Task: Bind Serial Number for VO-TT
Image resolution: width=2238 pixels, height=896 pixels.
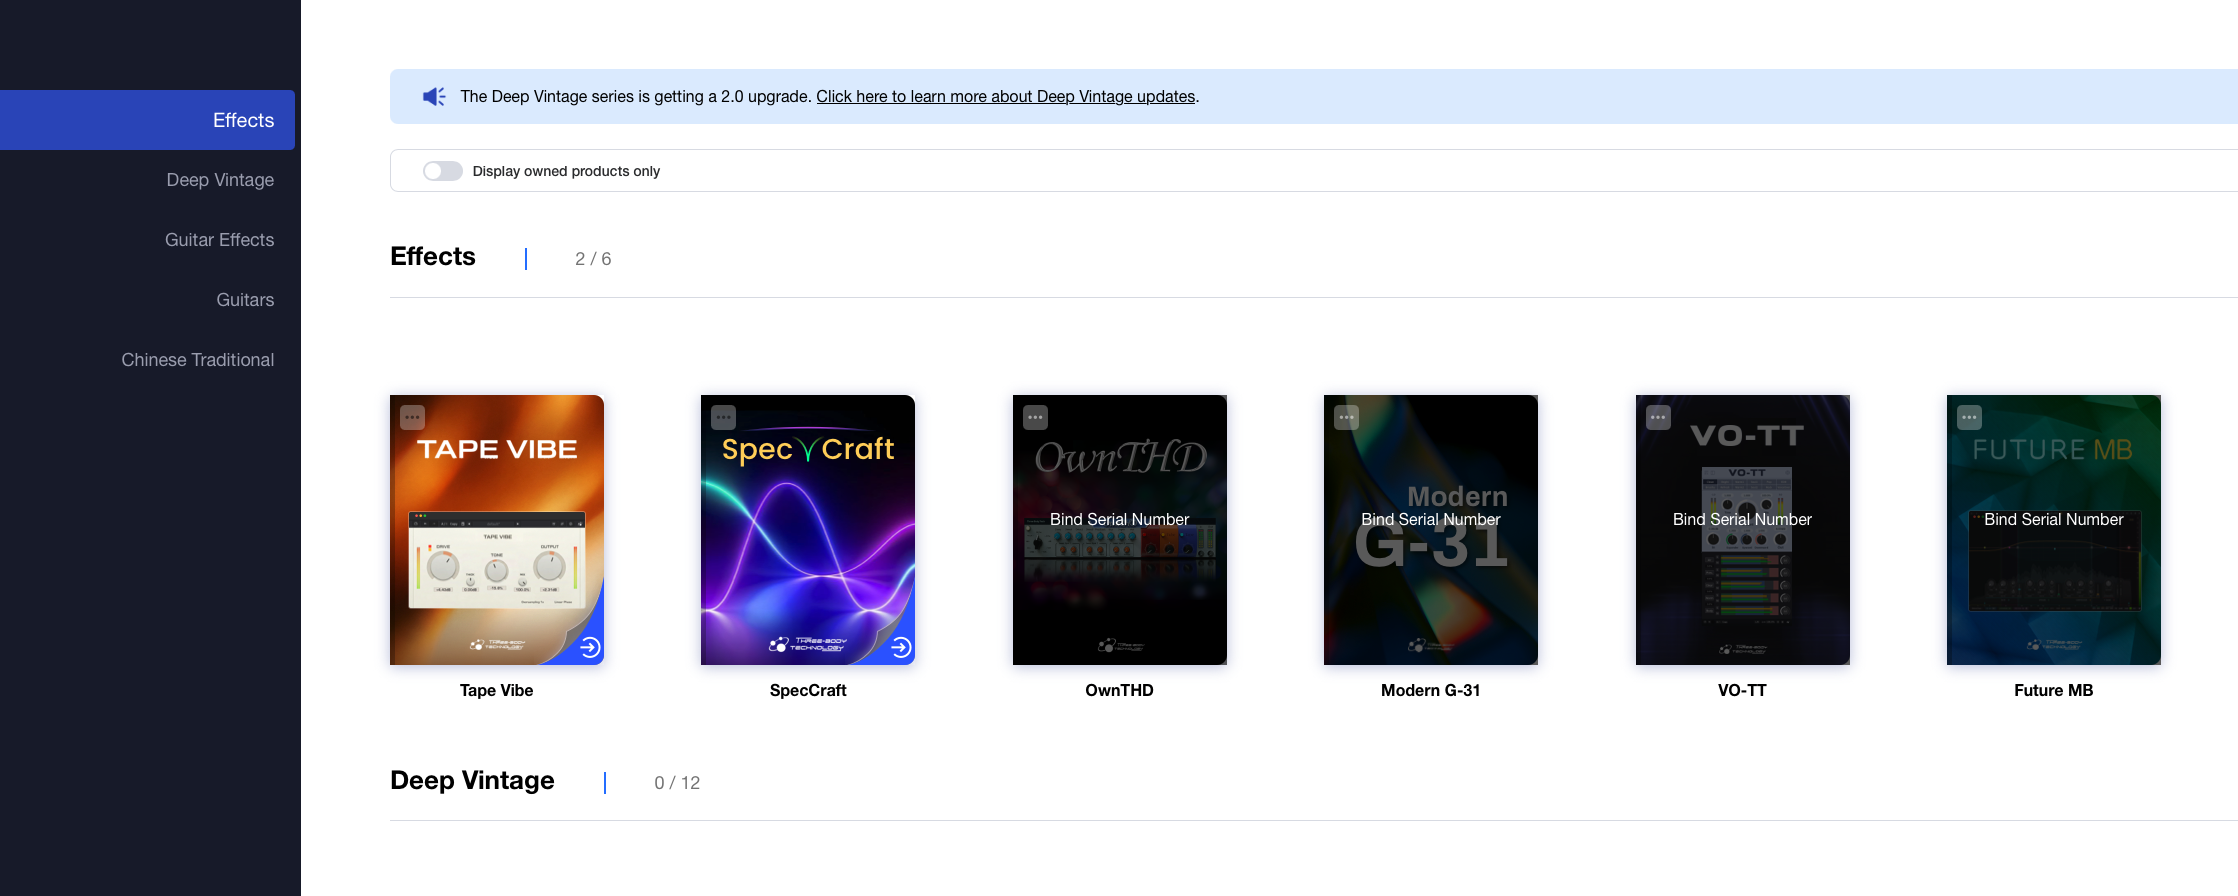Action: pyautogui.click(x=1742, y=519)
